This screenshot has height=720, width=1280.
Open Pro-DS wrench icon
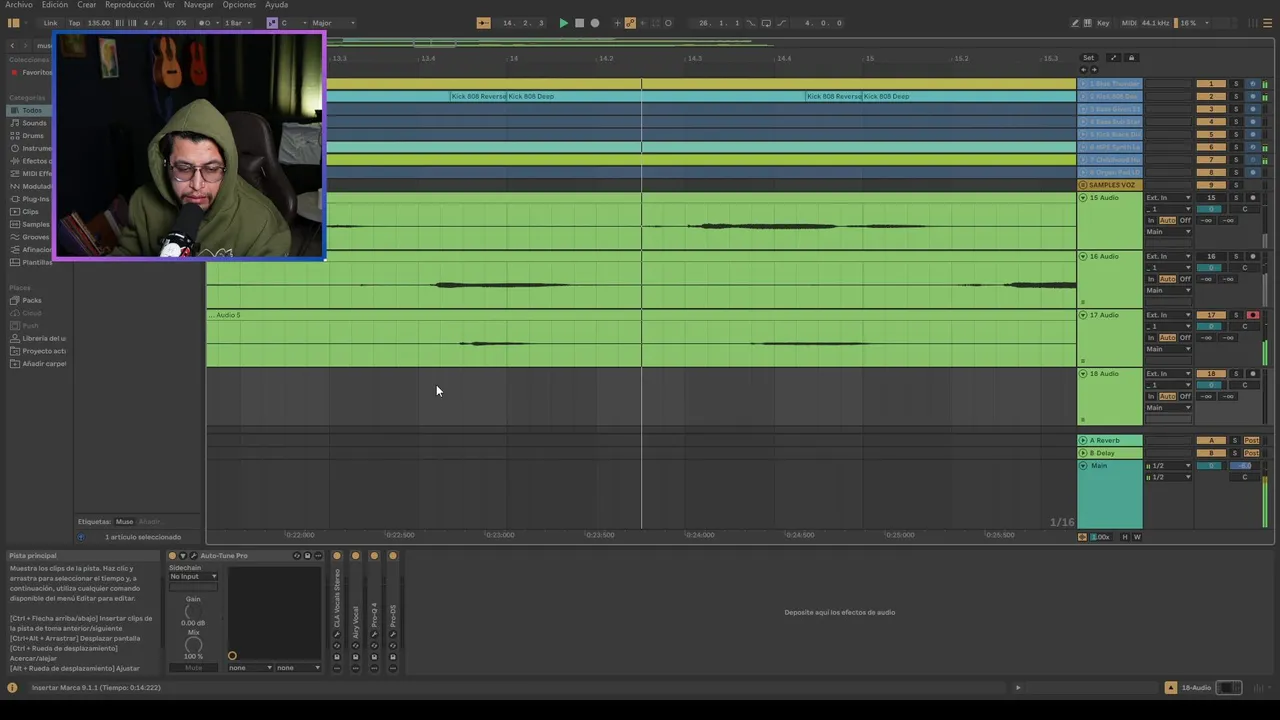(393, 634)
